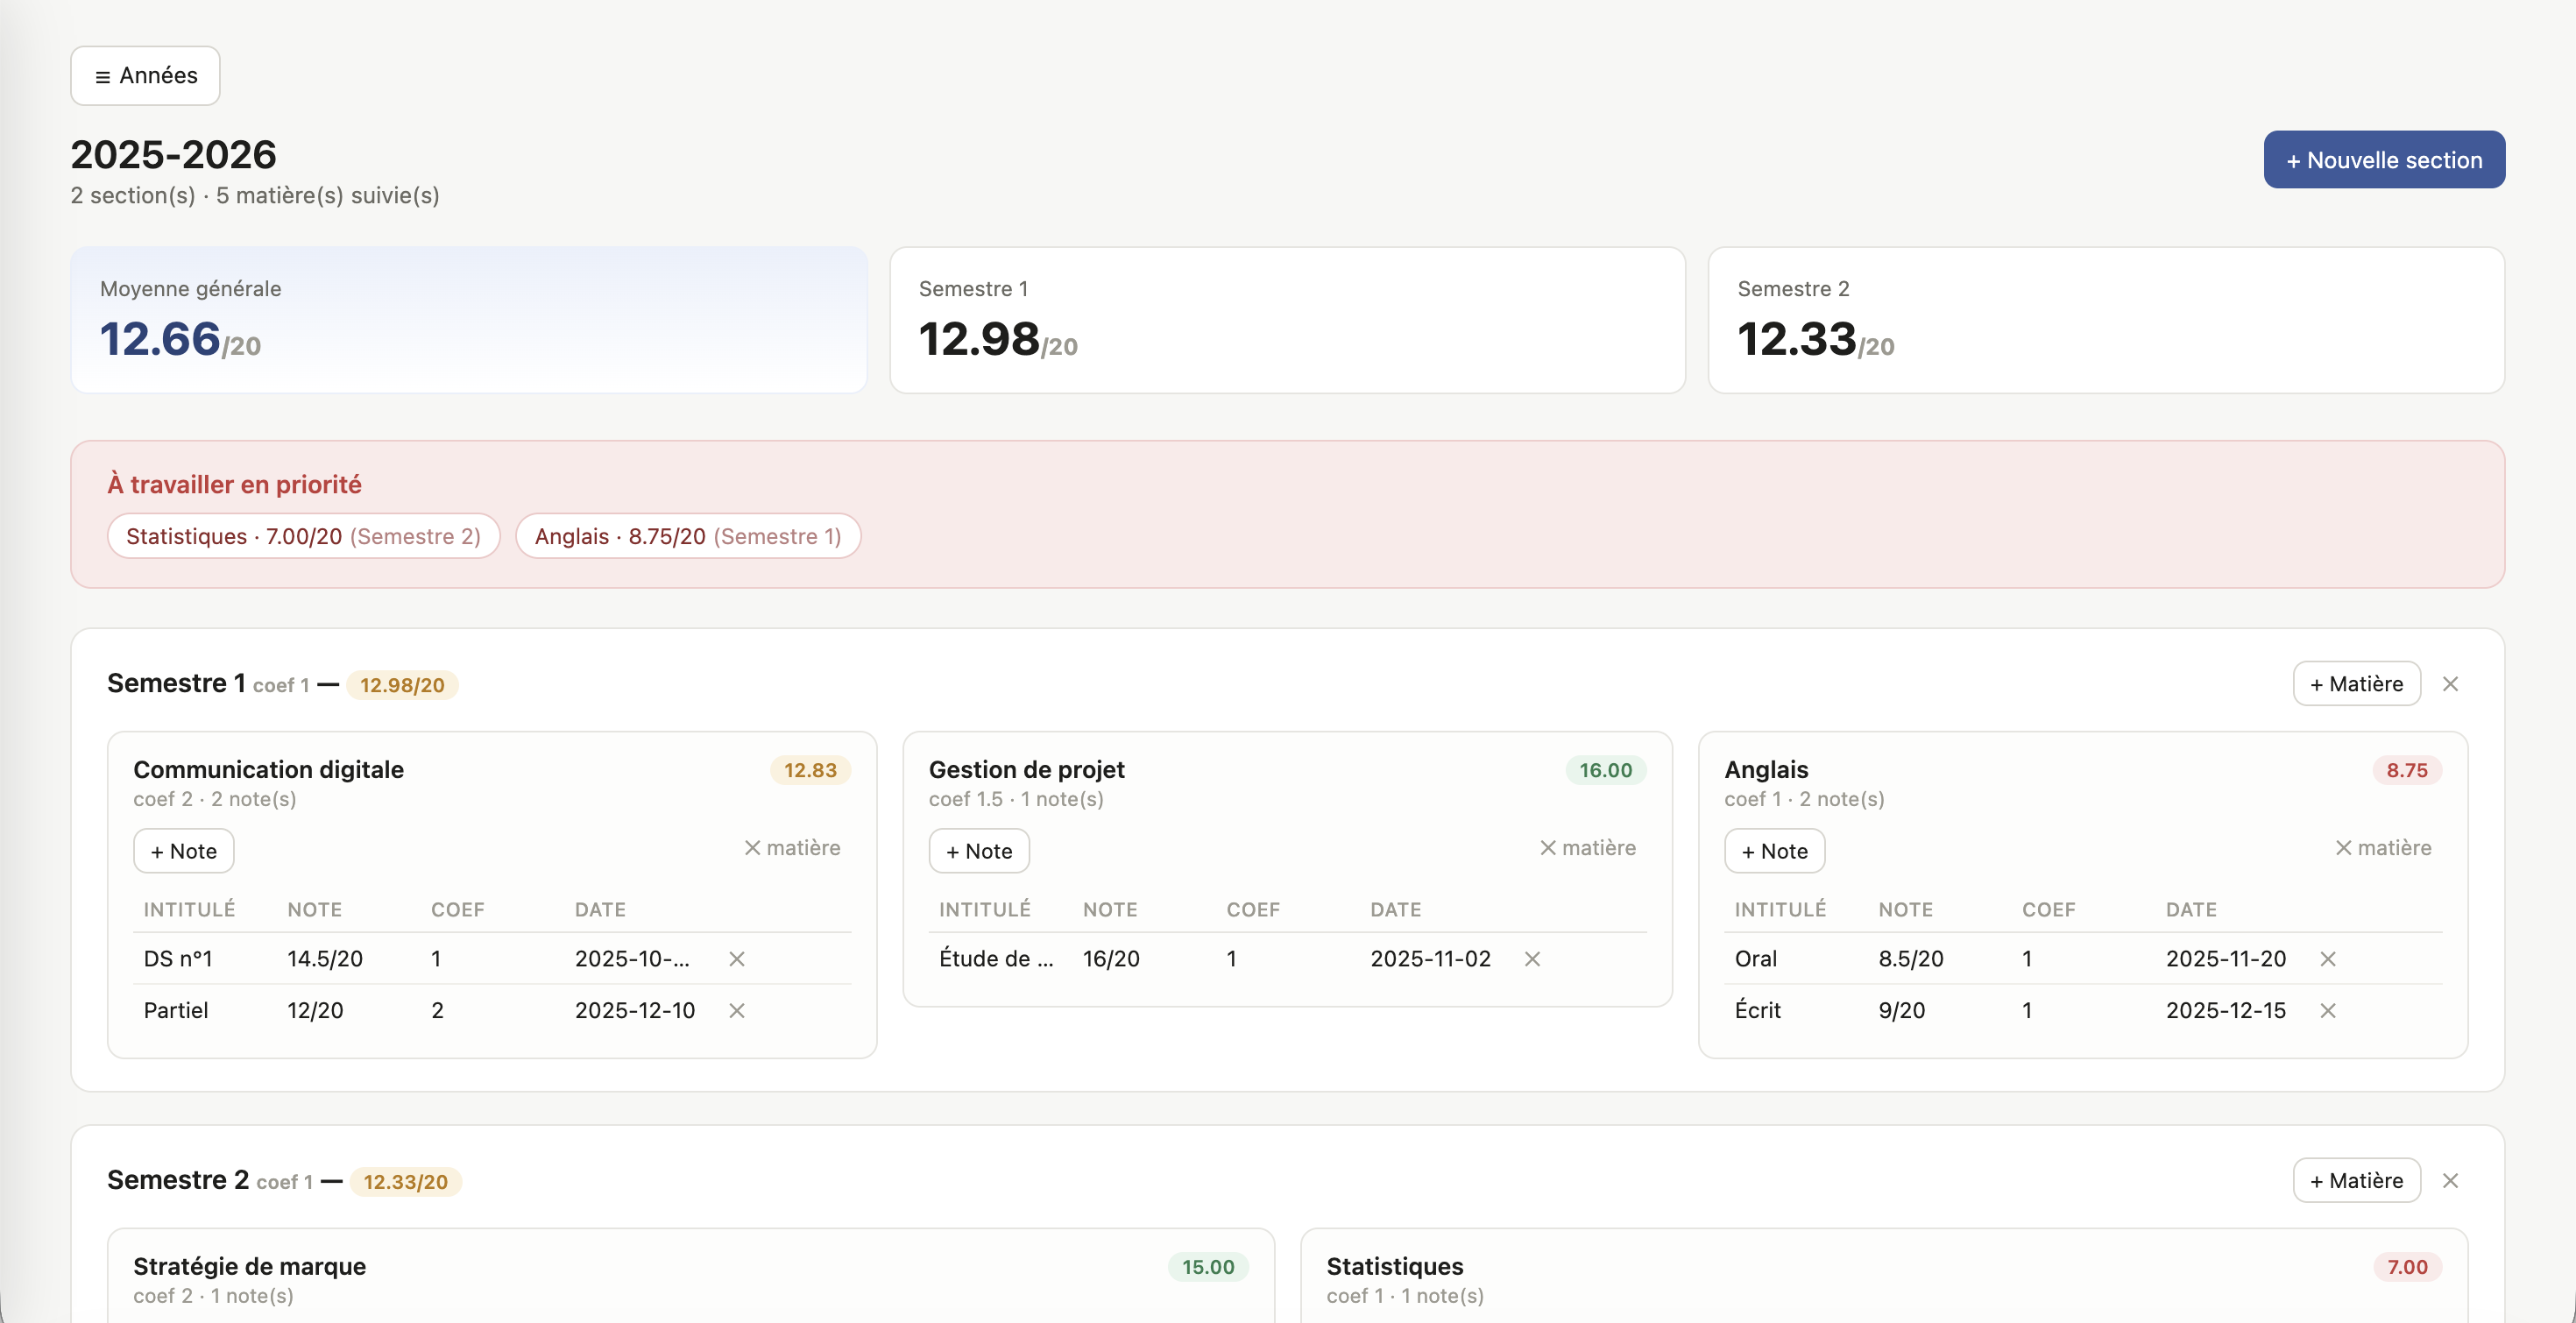Click the 2025-2026 year heading
The height and width of the screenshot is (1323, 2576).
174,155
